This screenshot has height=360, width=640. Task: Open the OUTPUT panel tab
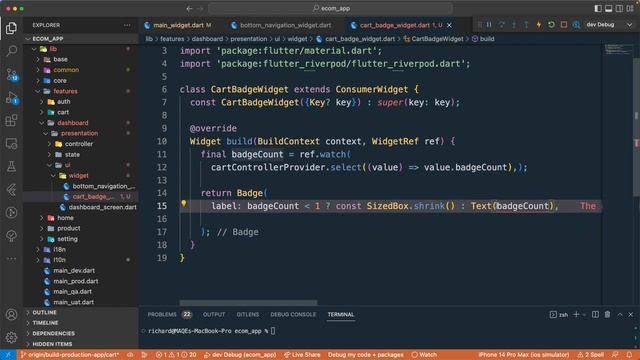point(214,314)
